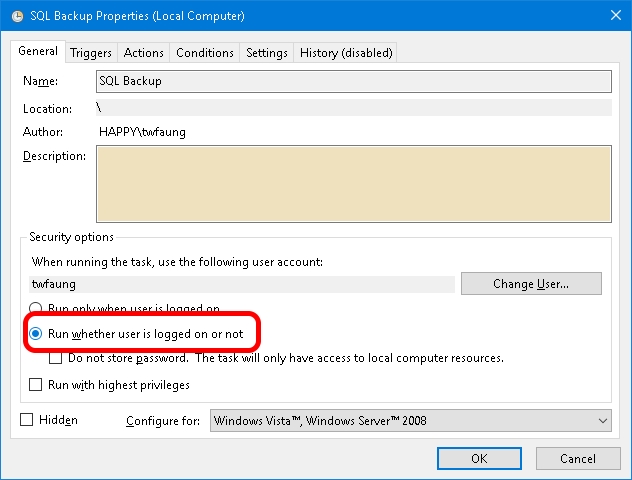Switch to the Conditions tab

(205, 53)
